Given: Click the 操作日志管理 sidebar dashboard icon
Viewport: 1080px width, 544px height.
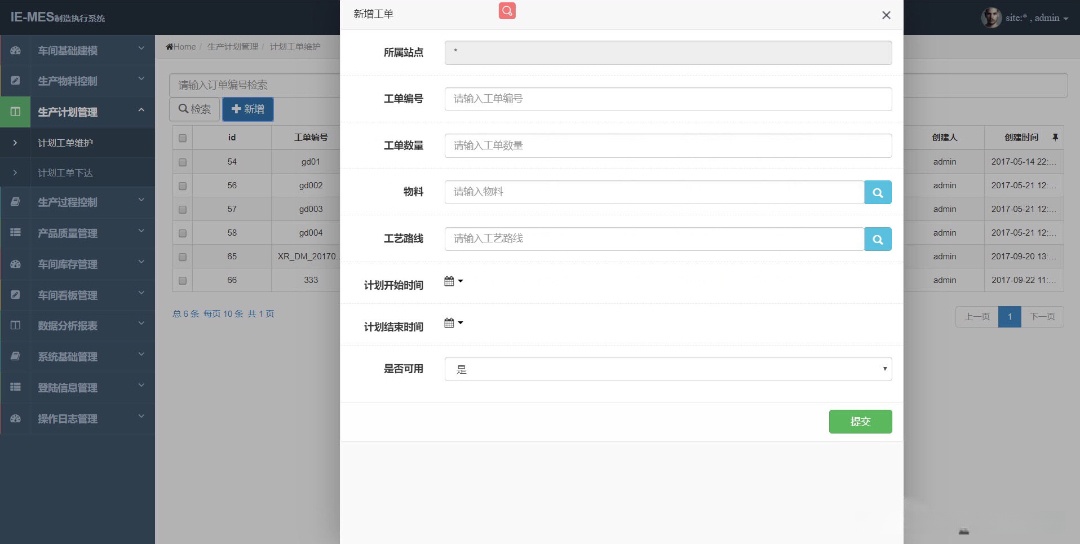Looking at the screenshot, I should 15,418.
